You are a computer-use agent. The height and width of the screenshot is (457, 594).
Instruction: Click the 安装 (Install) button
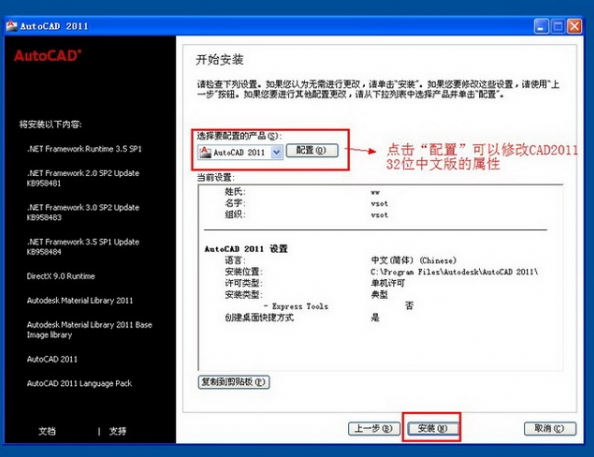[432, 428]
